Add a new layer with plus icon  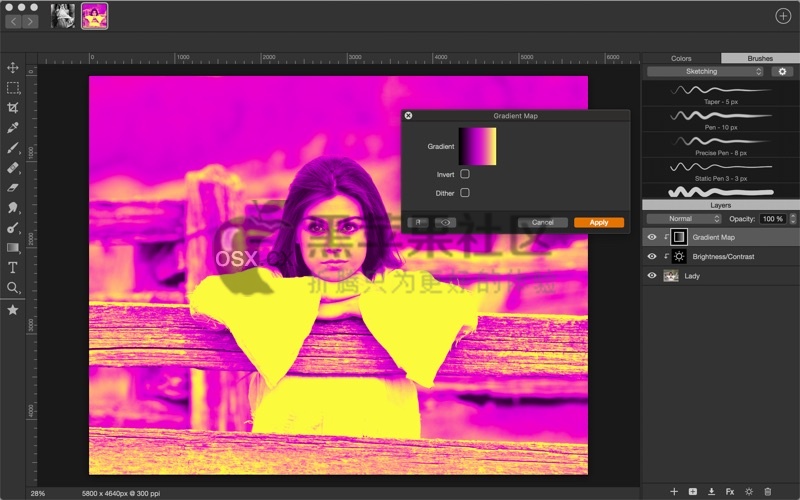674,491
